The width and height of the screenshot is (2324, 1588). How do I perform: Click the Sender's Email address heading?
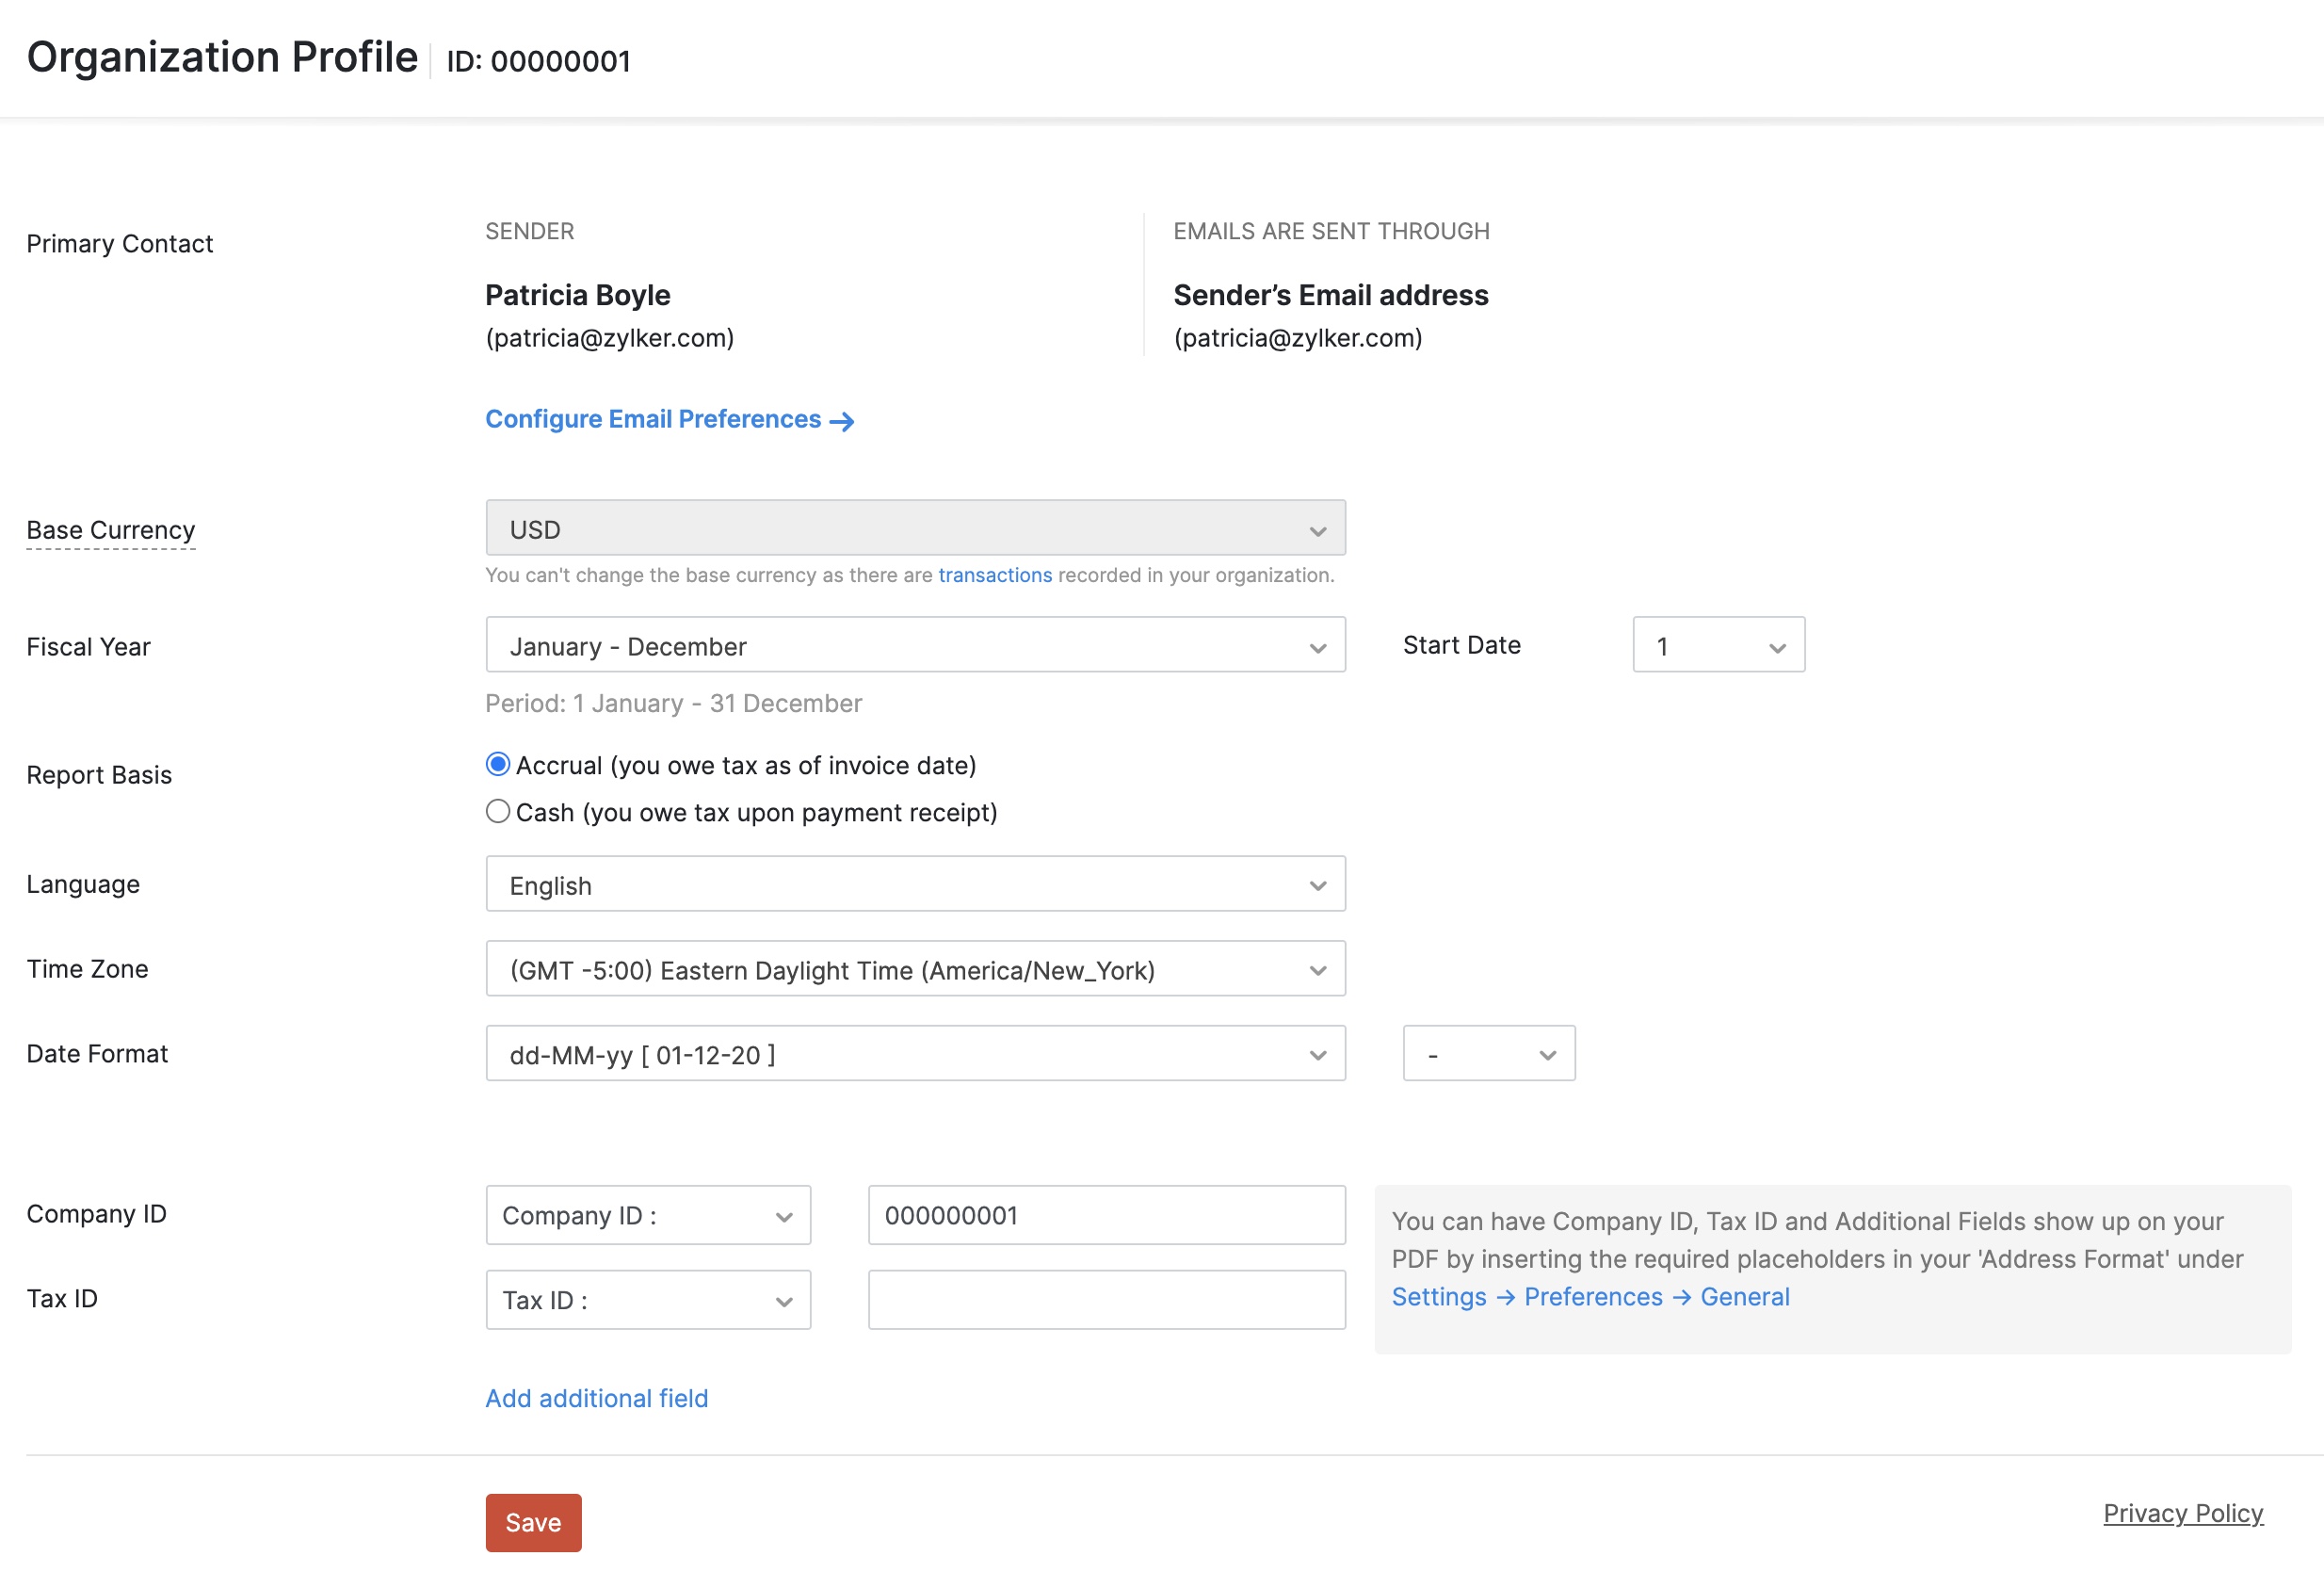pyautogui.click(x=1331, y=295)
